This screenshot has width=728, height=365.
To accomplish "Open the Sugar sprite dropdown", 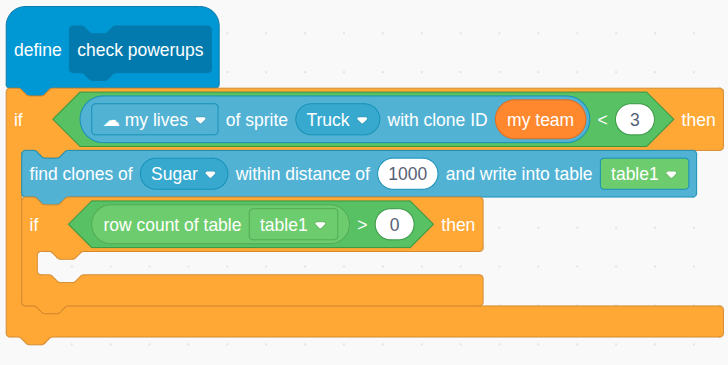I will [184, 174].
